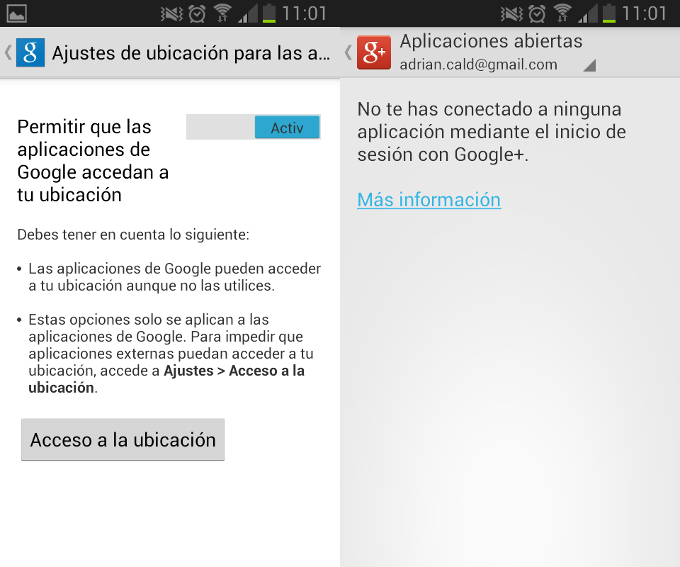The height and width of the screenshot is (567, 680).
Task: Tap the Wi-Fi icon in left status bar
Action: pyautogui.click(x=222, y=13)
